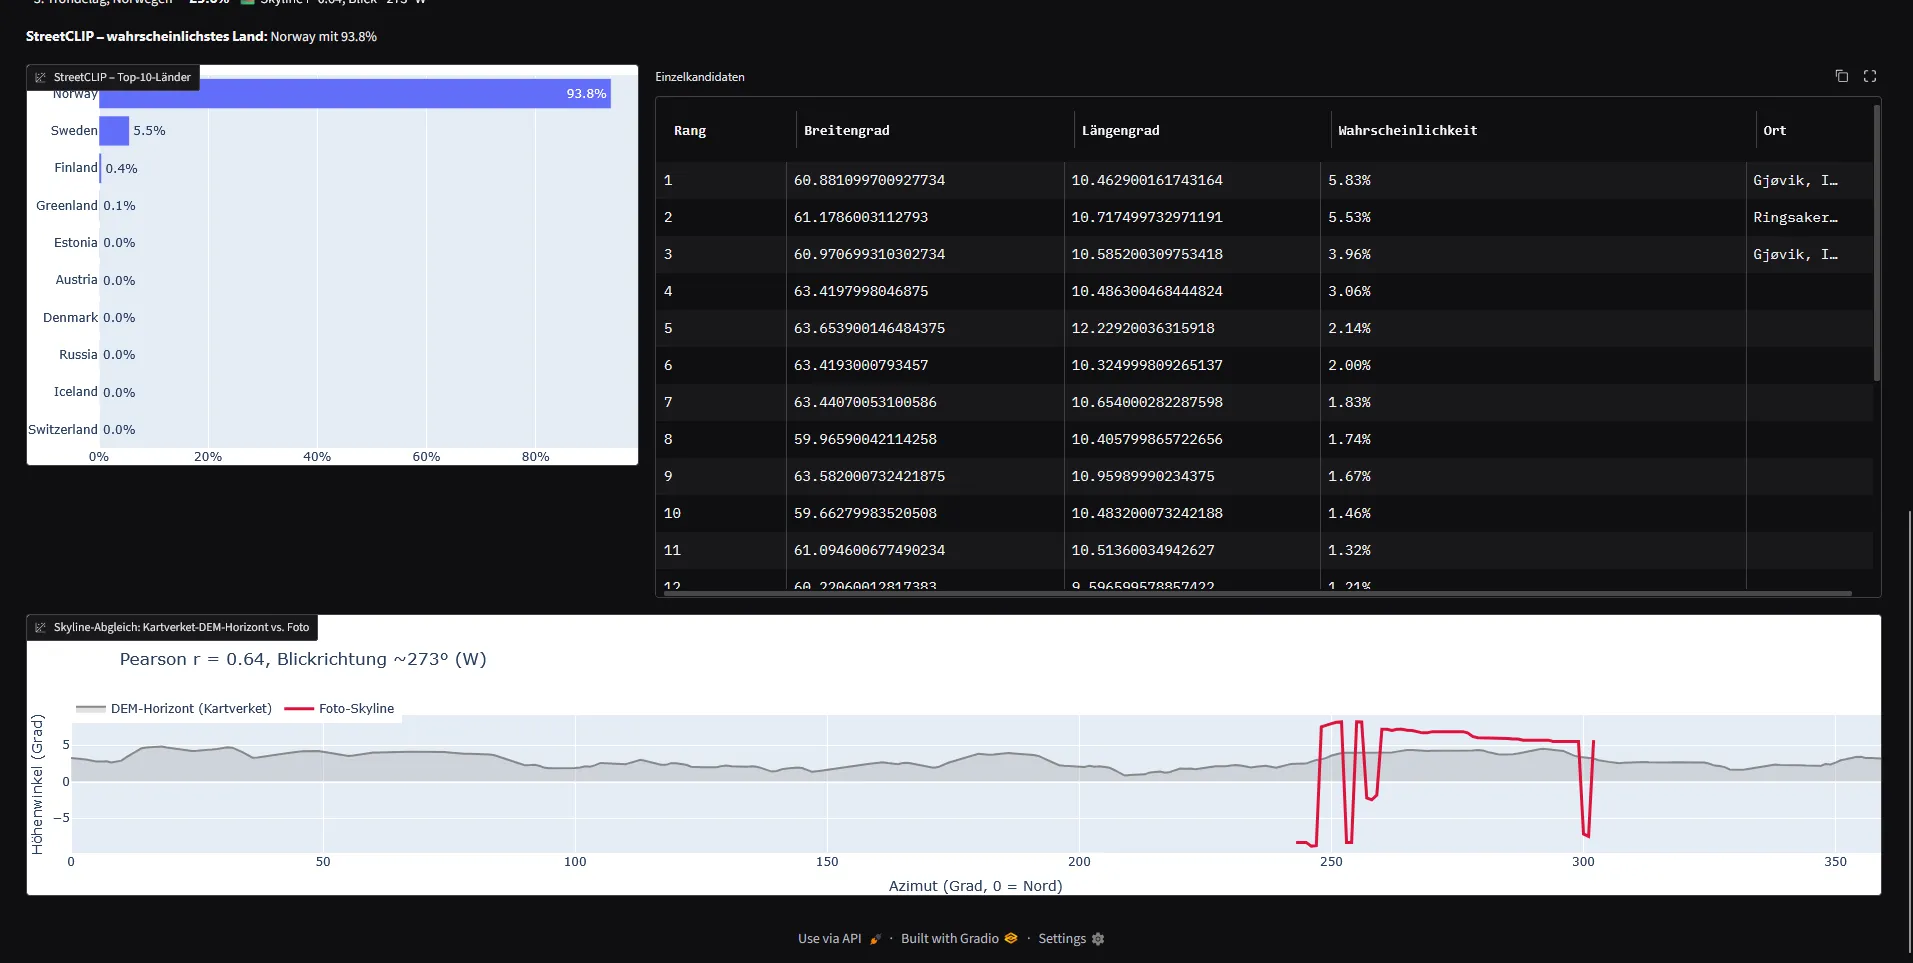Click the Norway 93.8% bar

click(355, 94)
